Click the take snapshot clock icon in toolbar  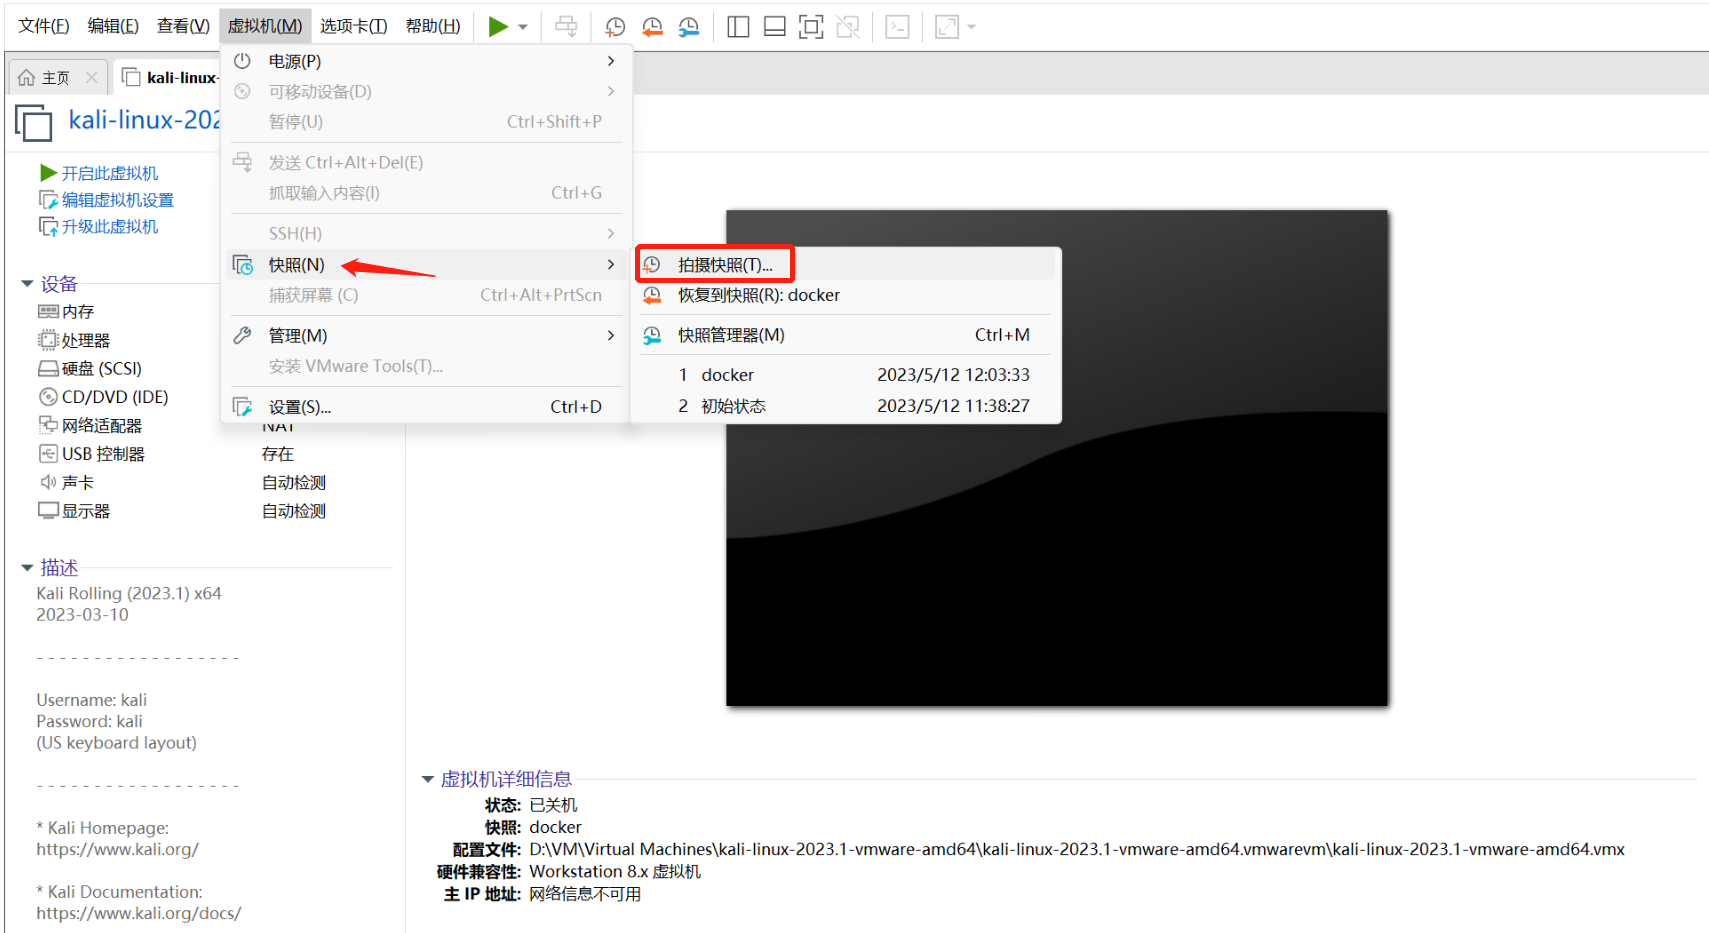point(615,27)
